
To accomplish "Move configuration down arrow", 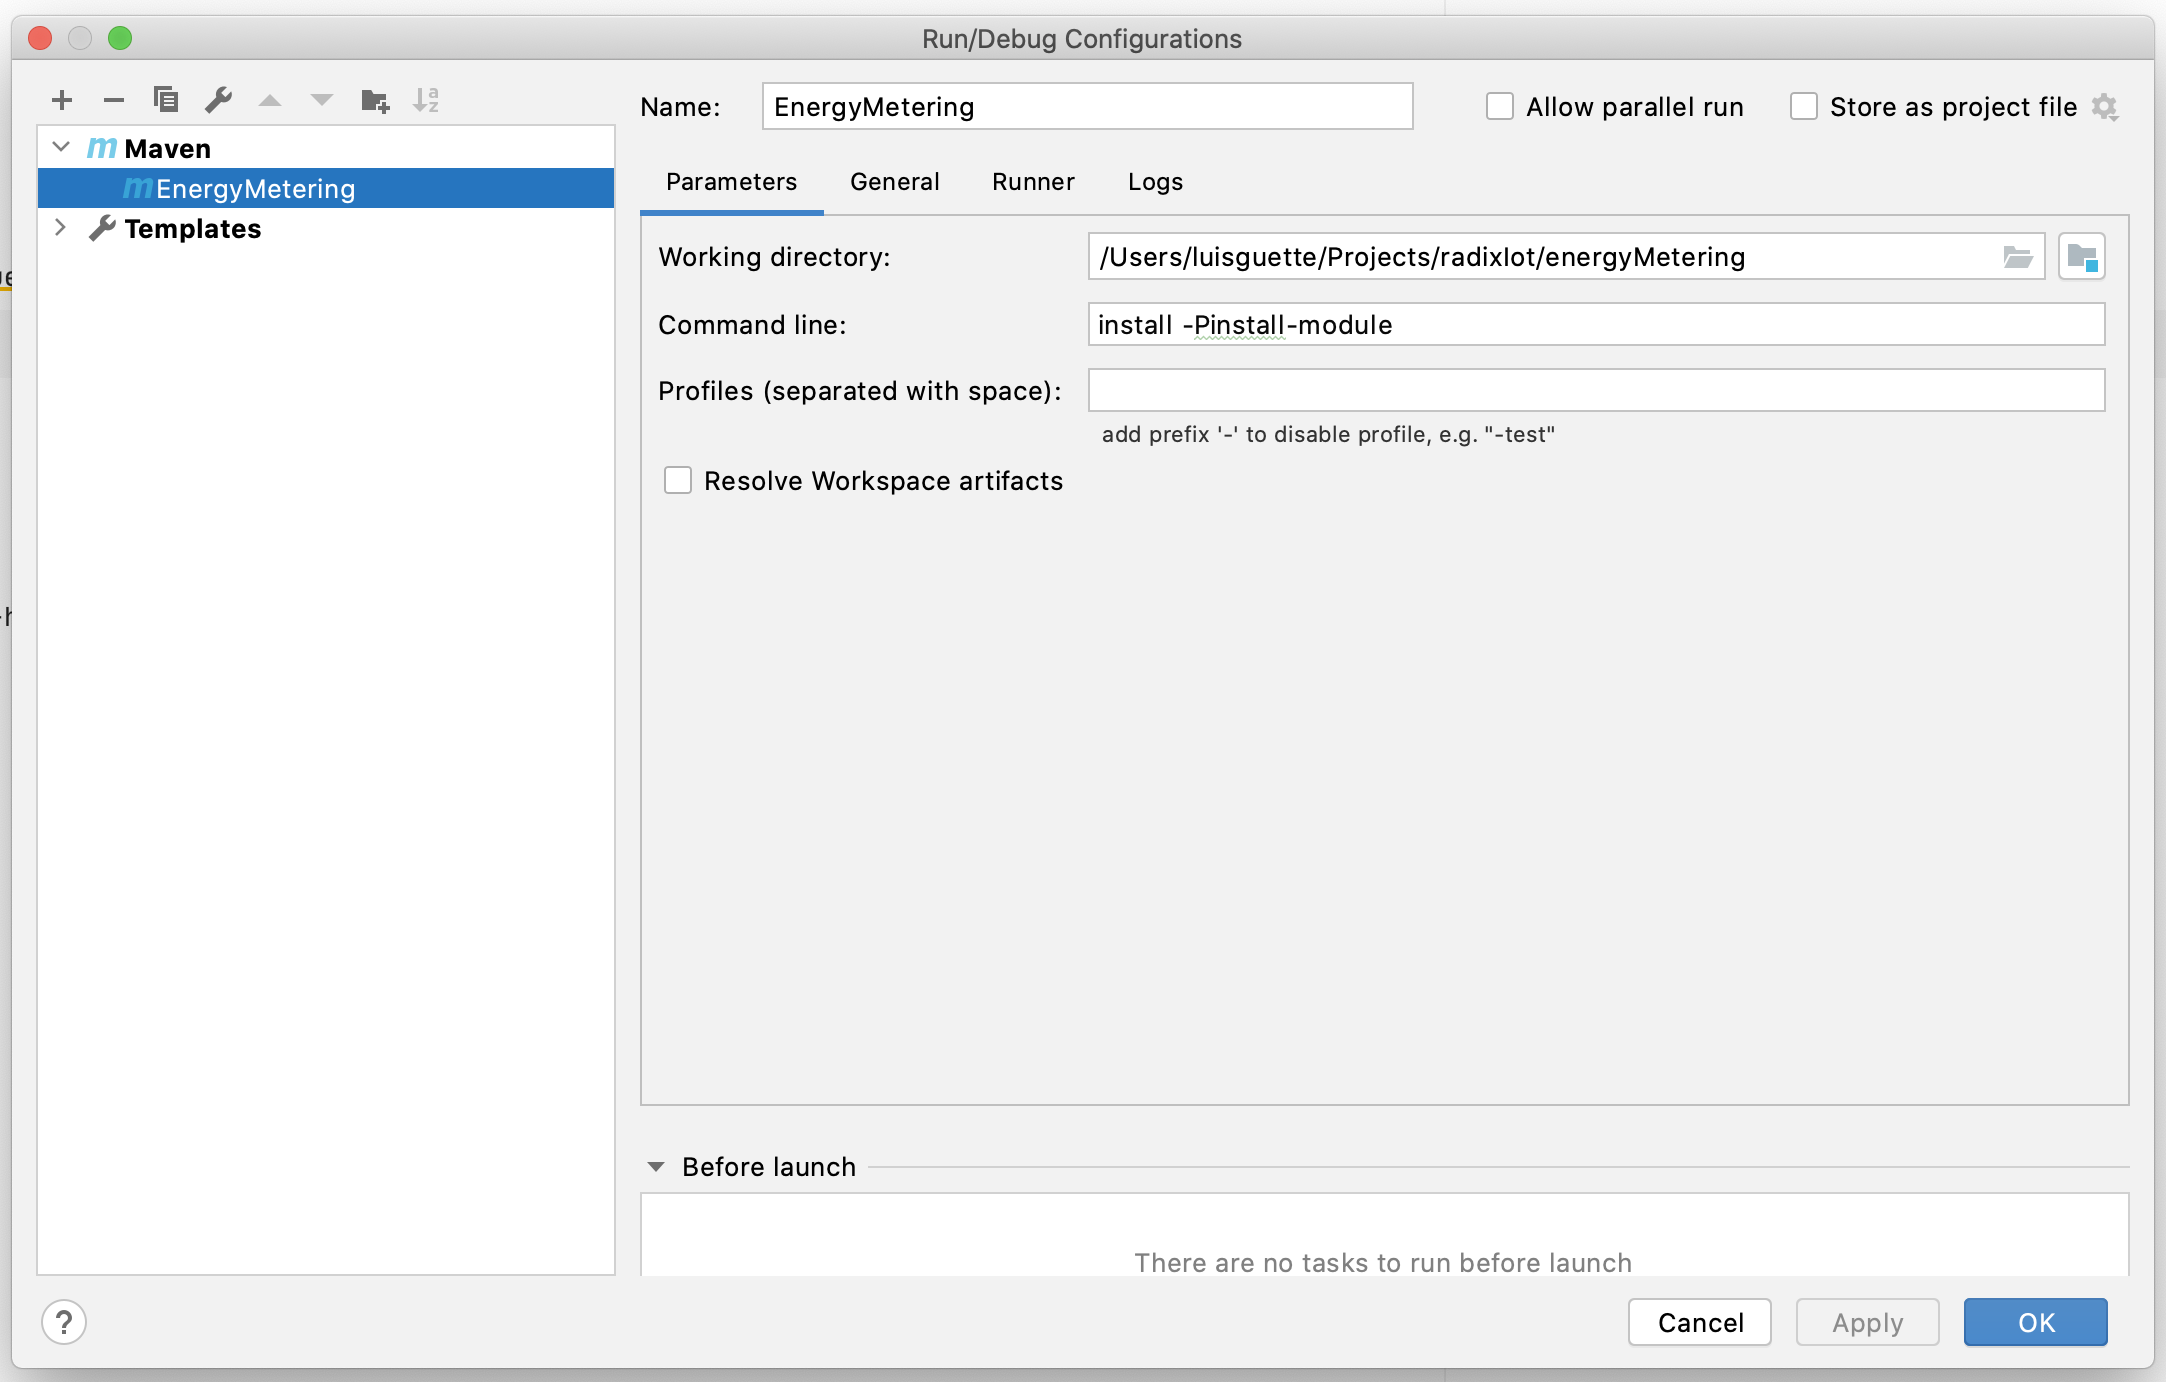I will [x=322, y=100].
